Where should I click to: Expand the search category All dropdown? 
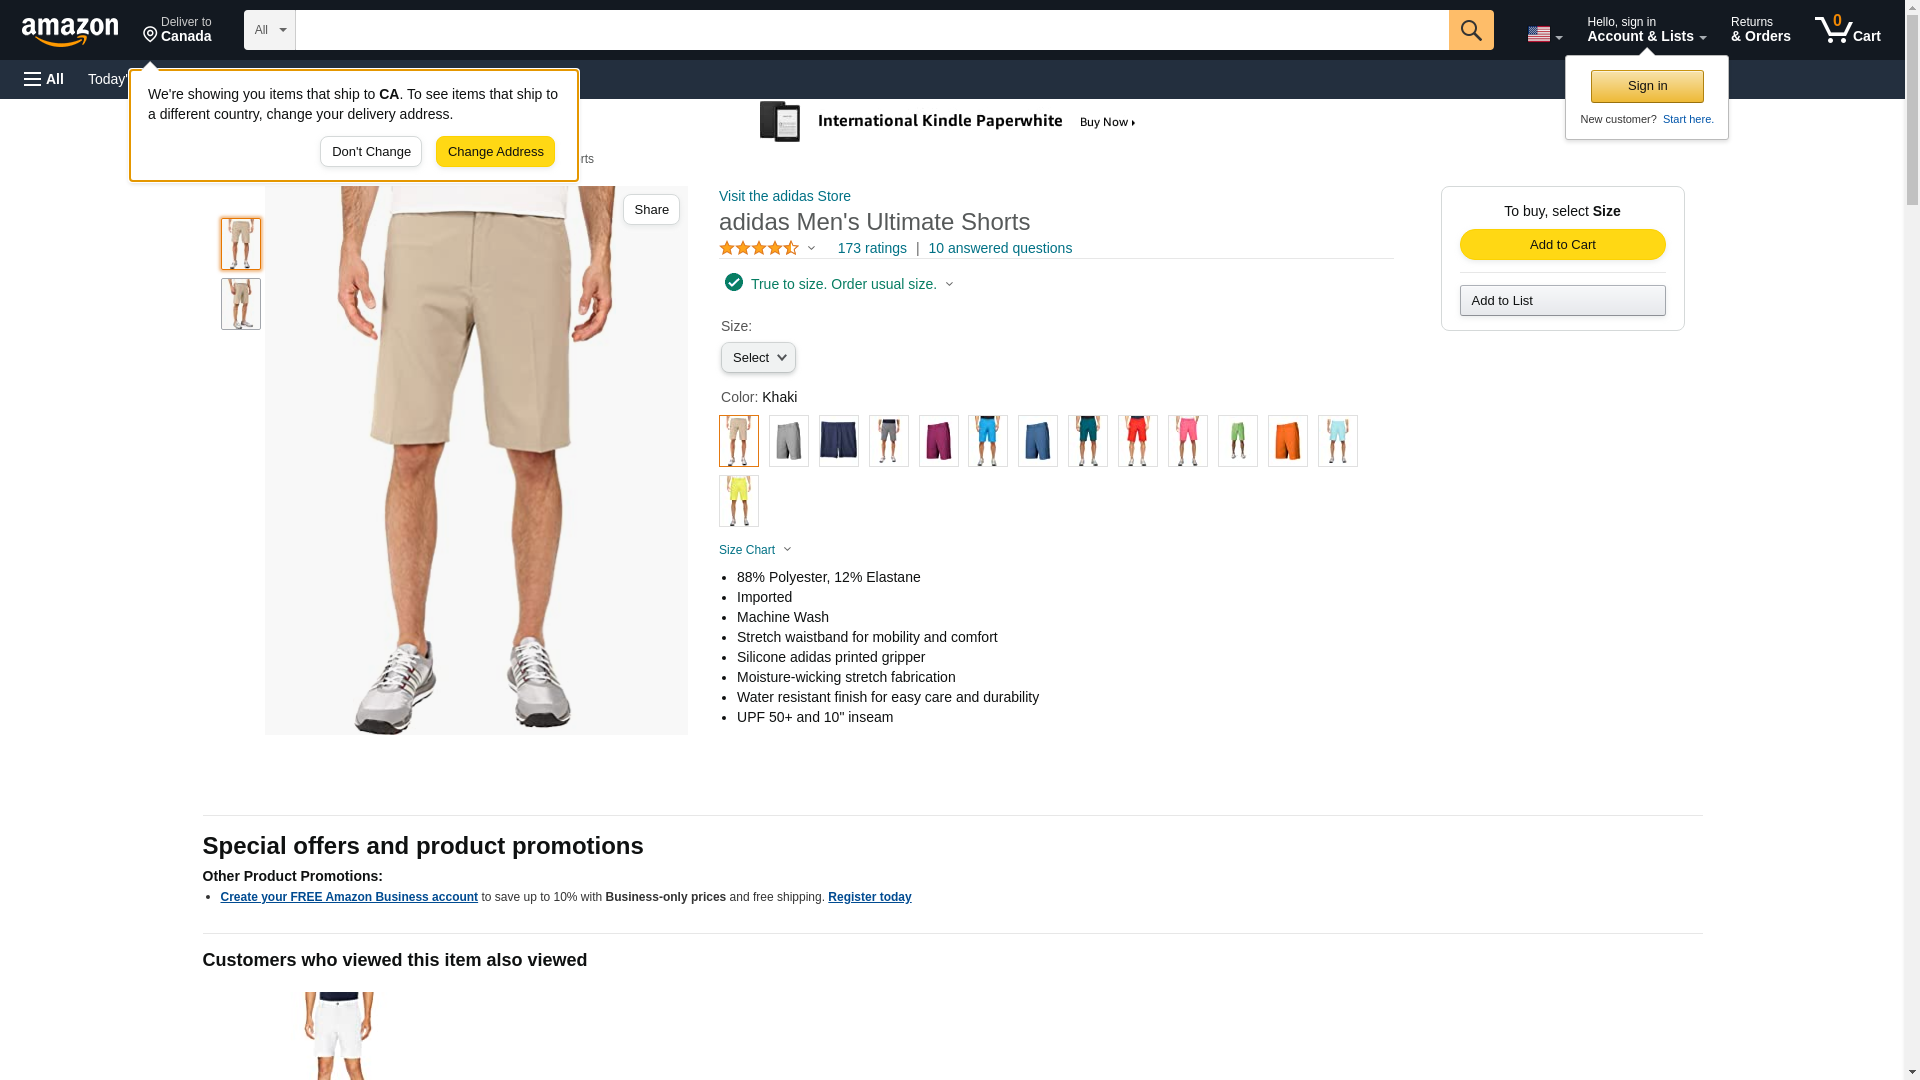[x=270, y=30]
